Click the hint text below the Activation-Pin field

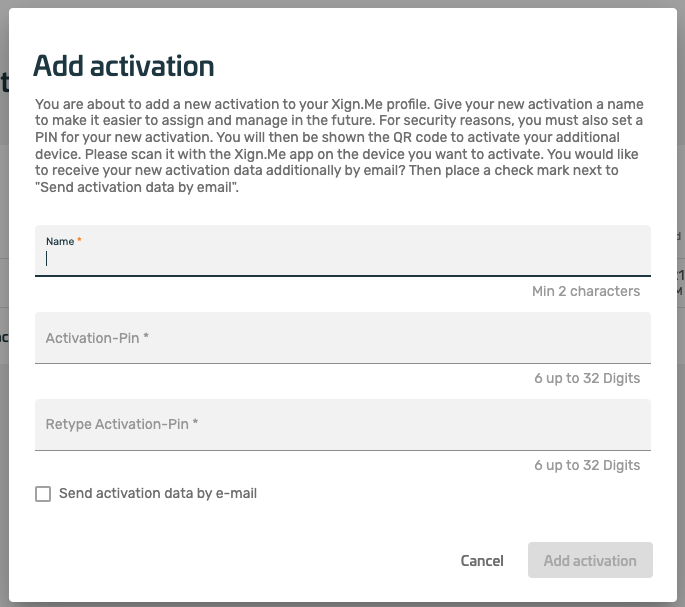pyautogui.click(x=587, y=378)
